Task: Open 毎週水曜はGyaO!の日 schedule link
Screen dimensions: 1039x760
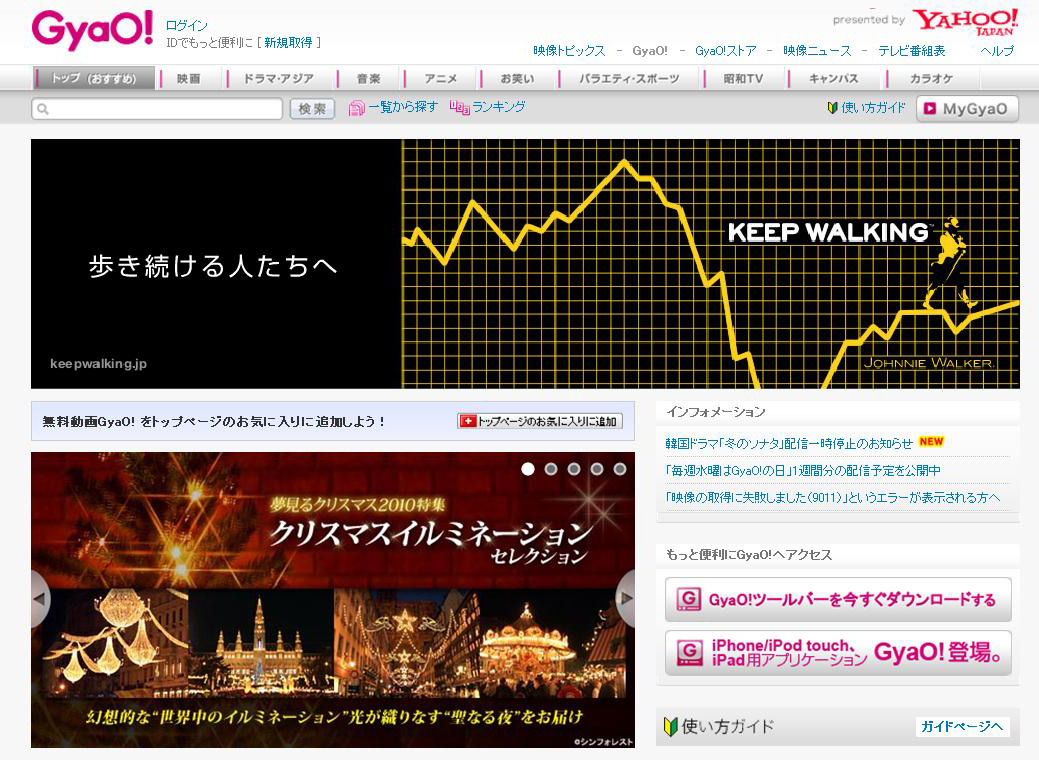Action: [803, 470]
